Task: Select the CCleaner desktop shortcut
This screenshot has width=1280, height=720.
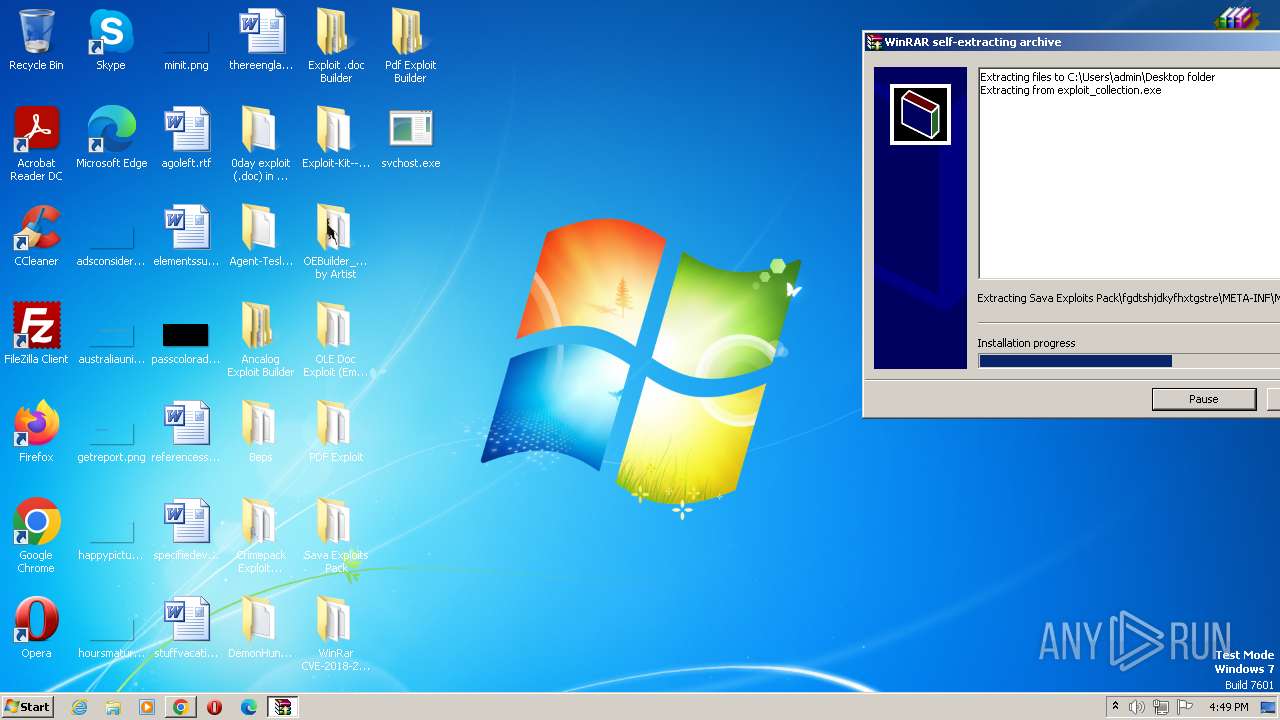Action: coord(36,236)
